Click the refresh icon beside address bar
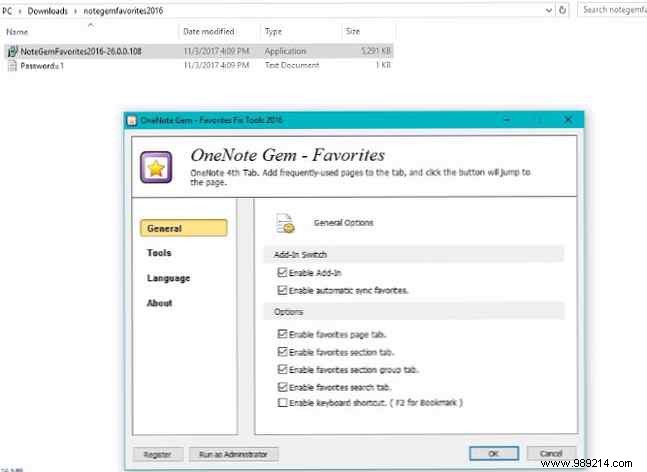This screenshot has height=472, width=647. 562,10
